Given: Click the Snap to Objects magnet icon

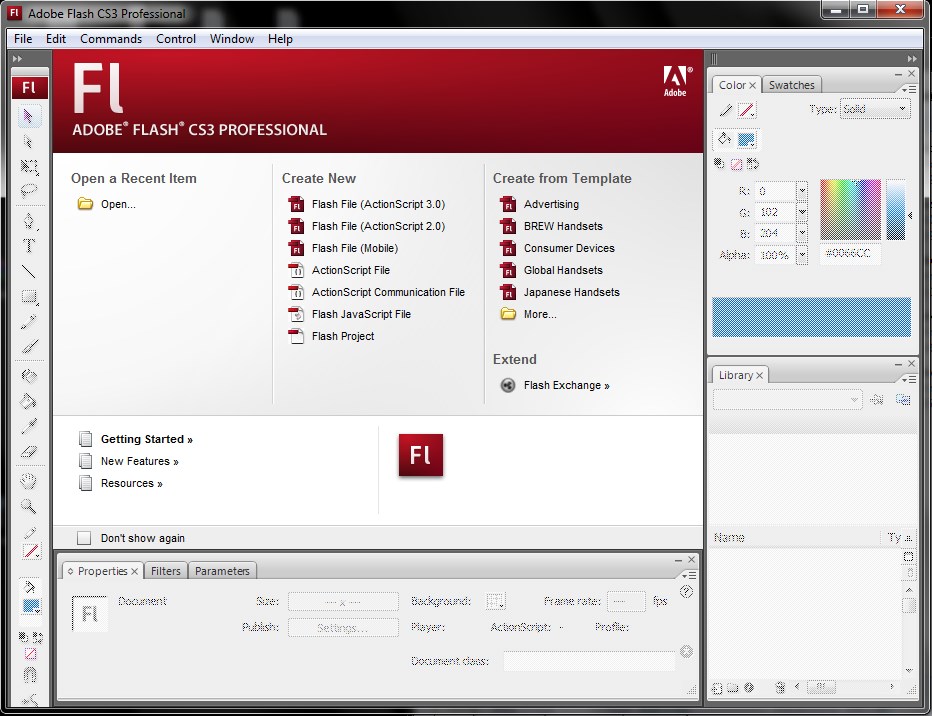Looking at the screenshot, I should [x=30, y=675].
